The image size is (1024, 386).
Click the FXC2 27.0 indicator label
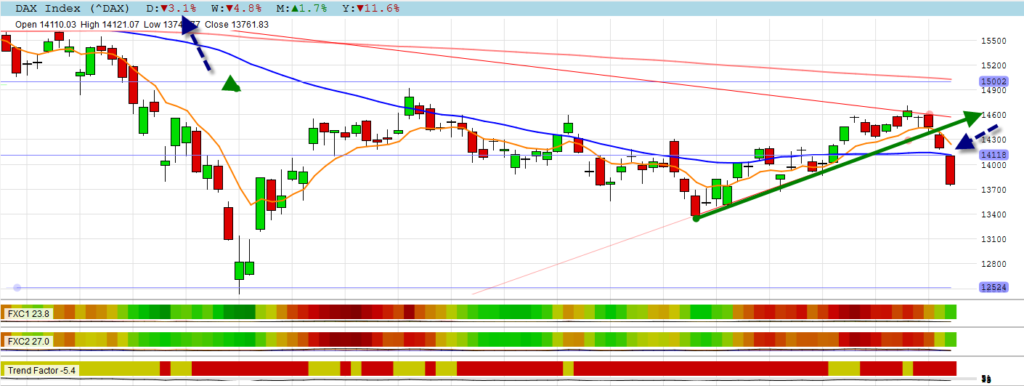tap(29, 342)
